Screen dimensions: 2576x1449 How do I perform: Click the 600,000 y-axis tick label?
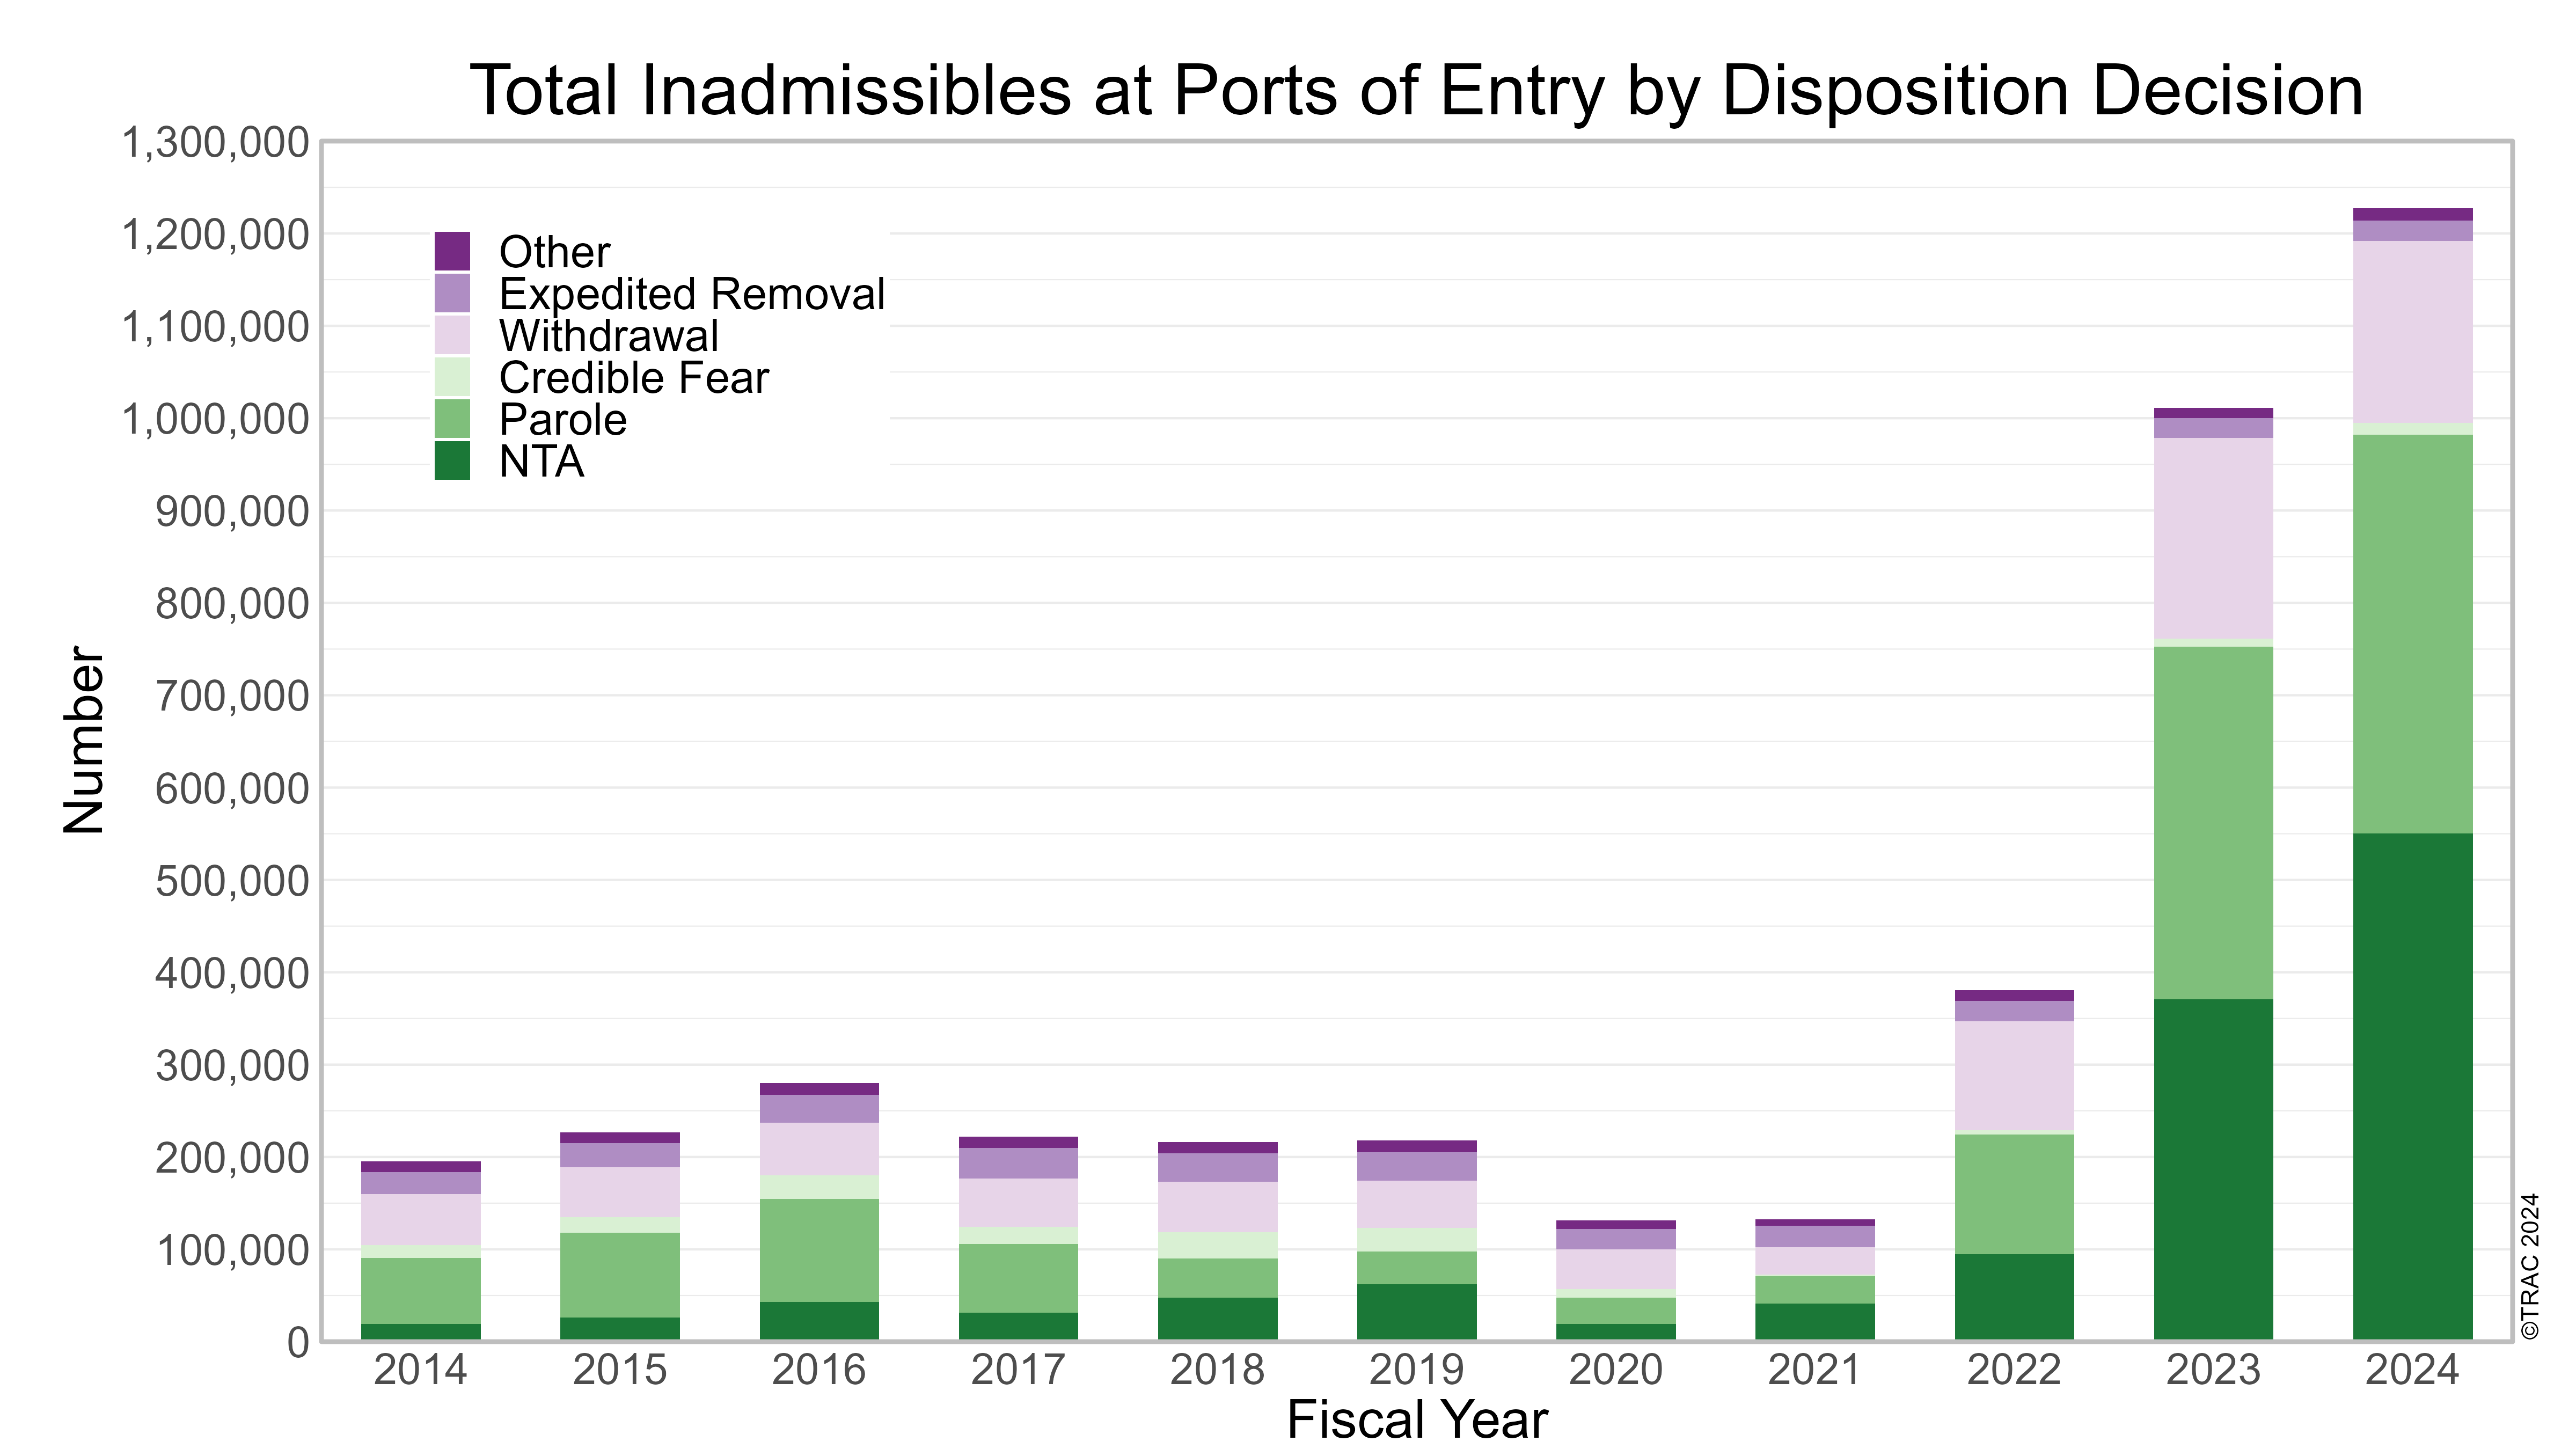point(232,789)
